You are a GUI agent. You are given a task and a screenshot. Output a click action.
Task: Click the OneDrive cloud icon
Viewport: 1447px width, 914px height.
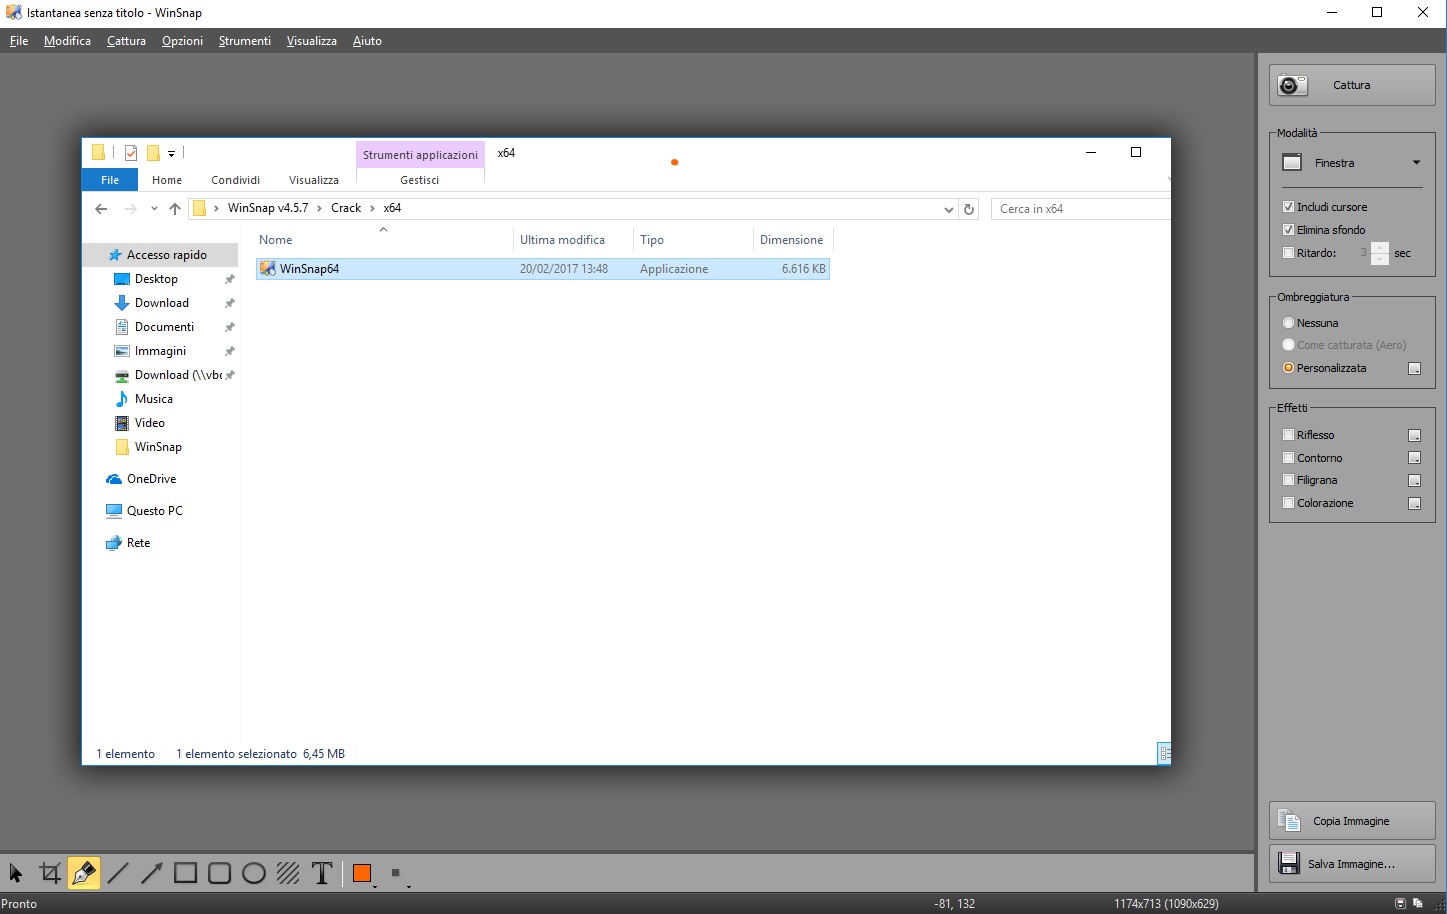(x=114, y=479)
